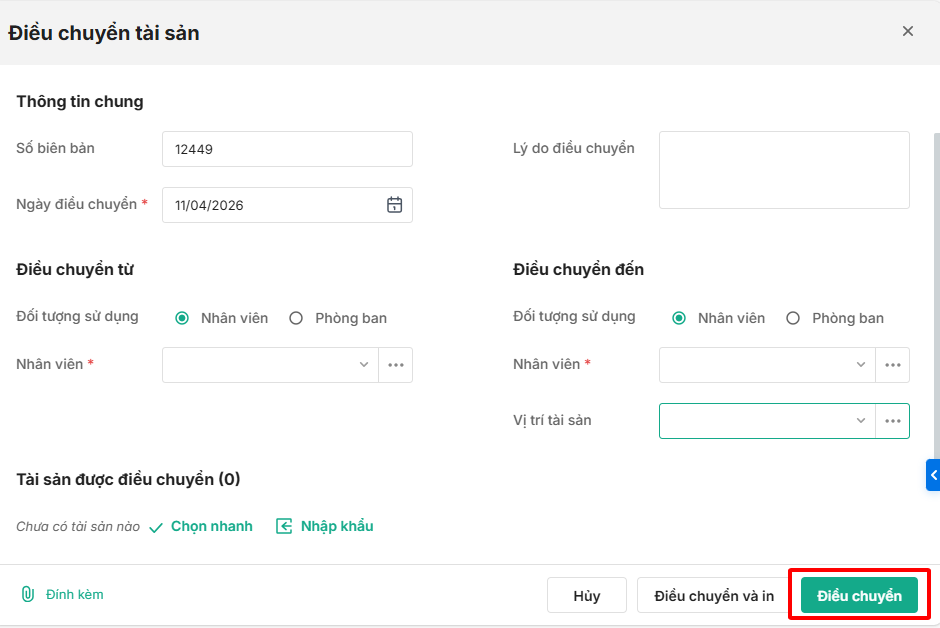Expand the source Nhân viên dropdown
The width and height of the screenshot is (940, 628).
(x=364, y=365)
